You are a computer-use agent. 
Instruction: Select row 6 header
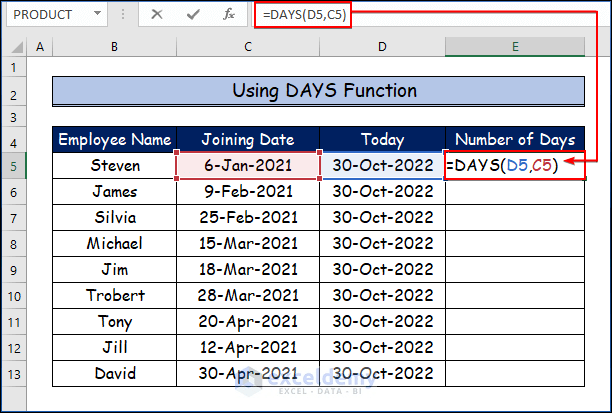[x=14, y=192]
